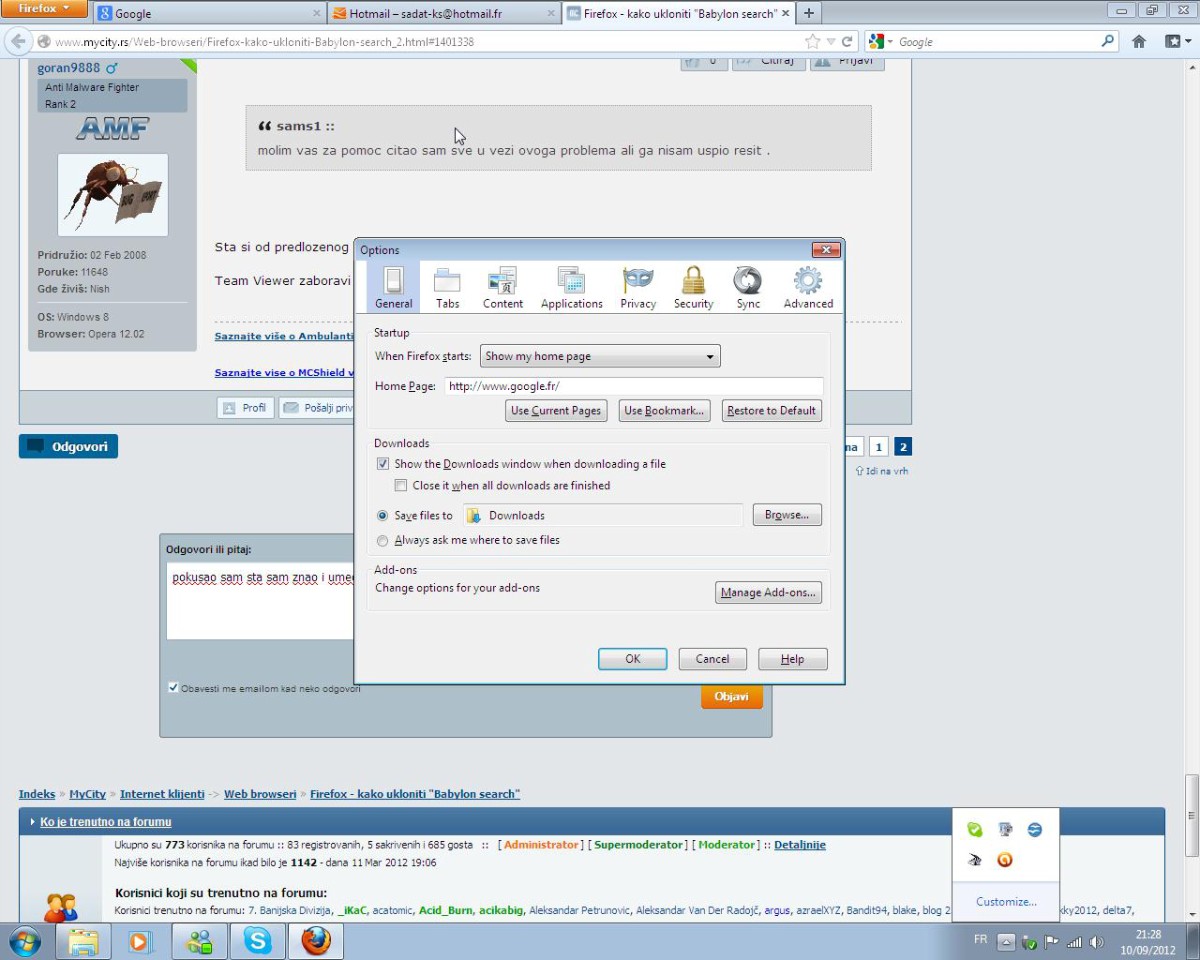Toggle Obavesti me emailom checkbox
Viewport: 1200px width, 960px height.
coord(174,688)
